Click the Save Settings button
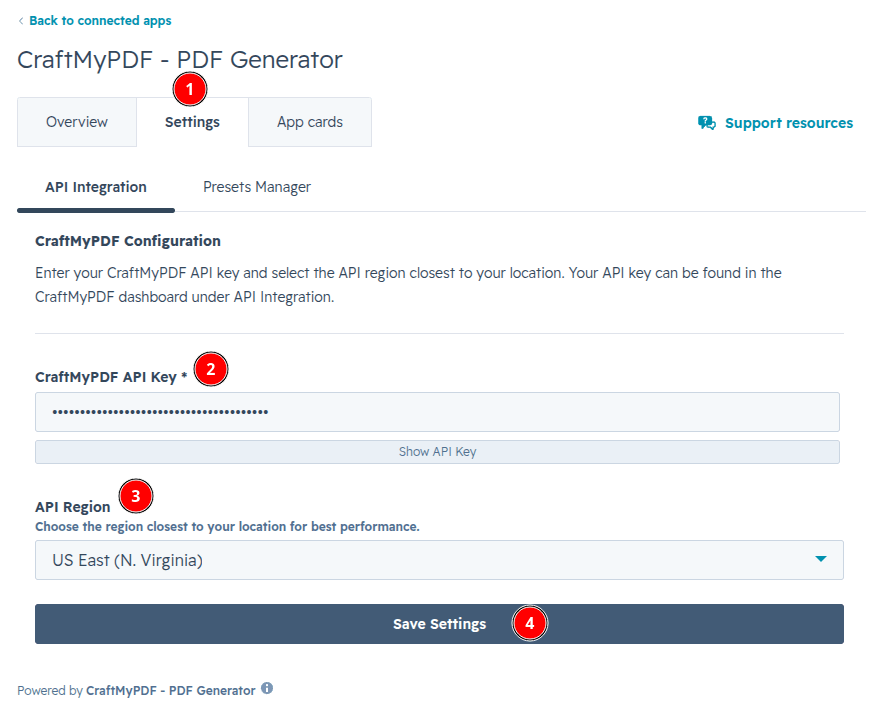The image size is (876, 718). [x=439, y=624]
